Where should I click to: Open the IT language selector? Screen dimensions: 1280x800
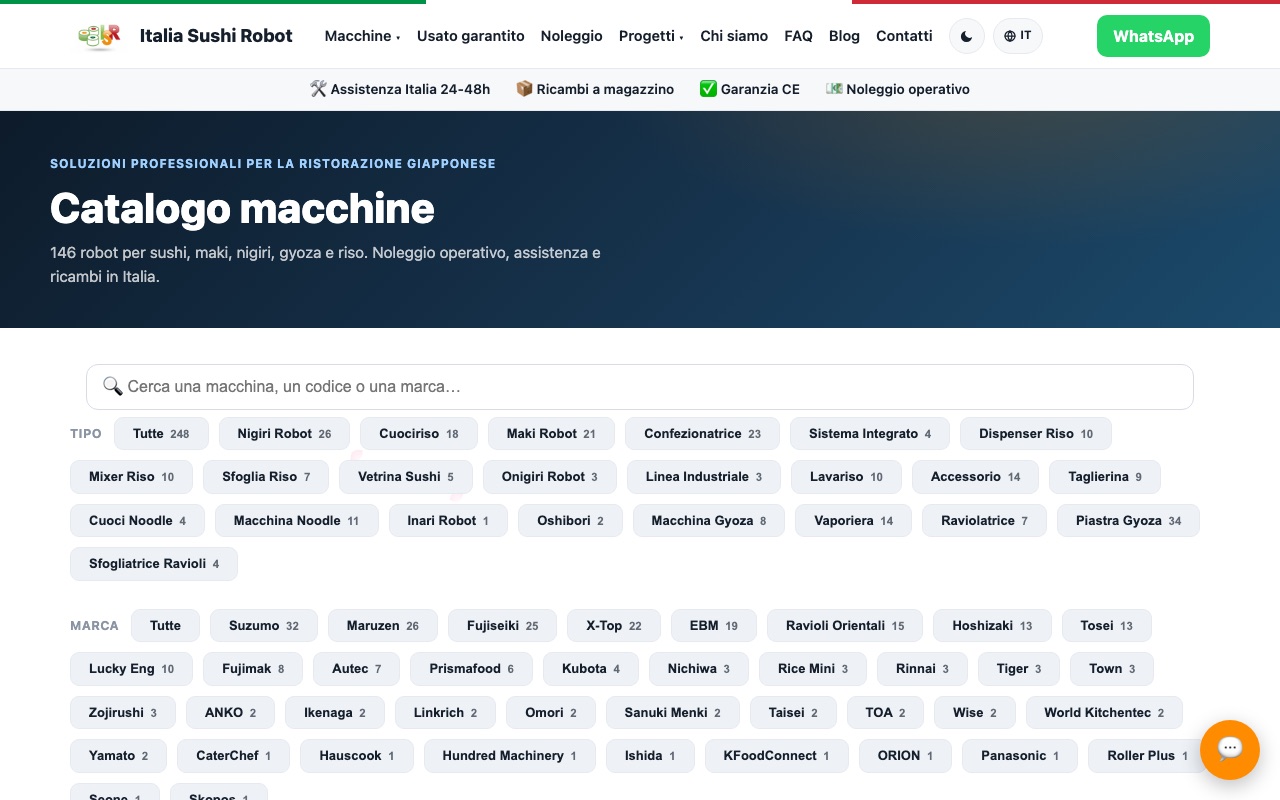click(1018, 36)
